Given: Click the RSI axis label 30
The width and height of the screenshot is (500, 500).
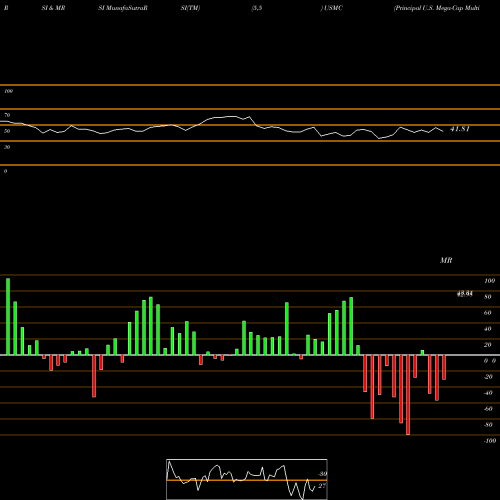Looking at the screenshot, I should pos(7,147).
